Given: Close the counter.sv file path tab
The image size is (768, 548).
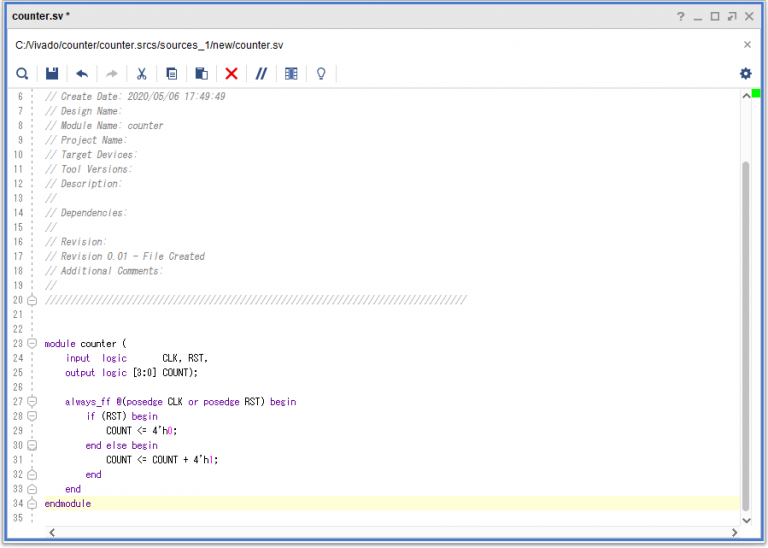Looking at the screenshot, I should click(x=747, y=45).
